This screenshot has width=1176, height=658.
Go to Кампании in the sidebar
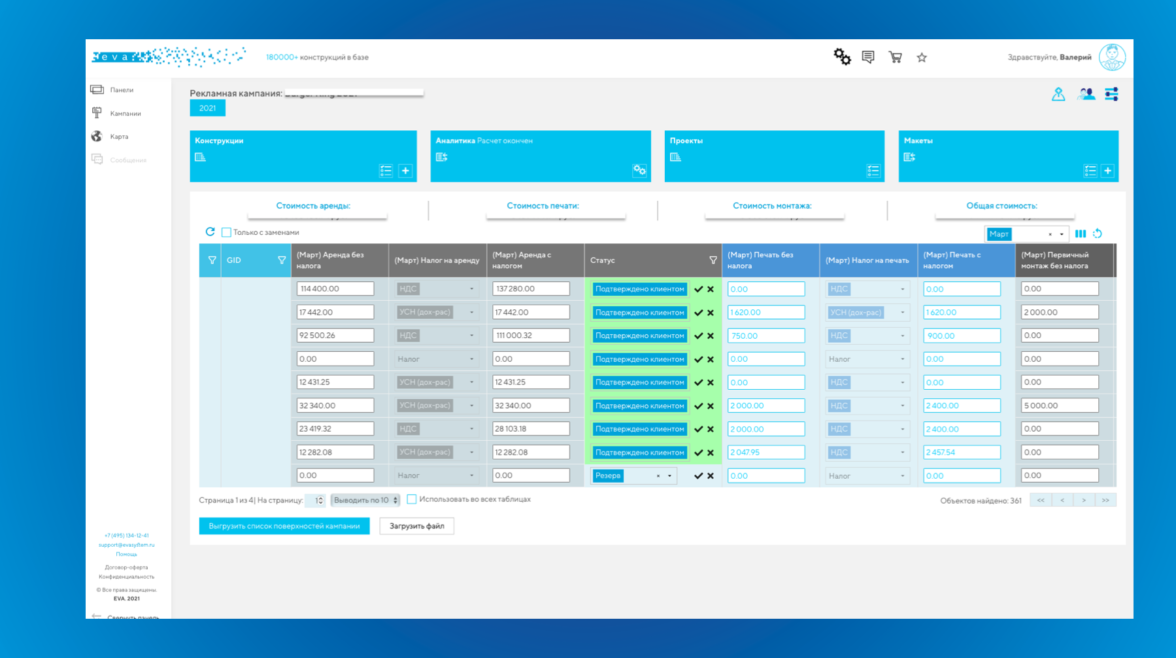click(125, 113)
